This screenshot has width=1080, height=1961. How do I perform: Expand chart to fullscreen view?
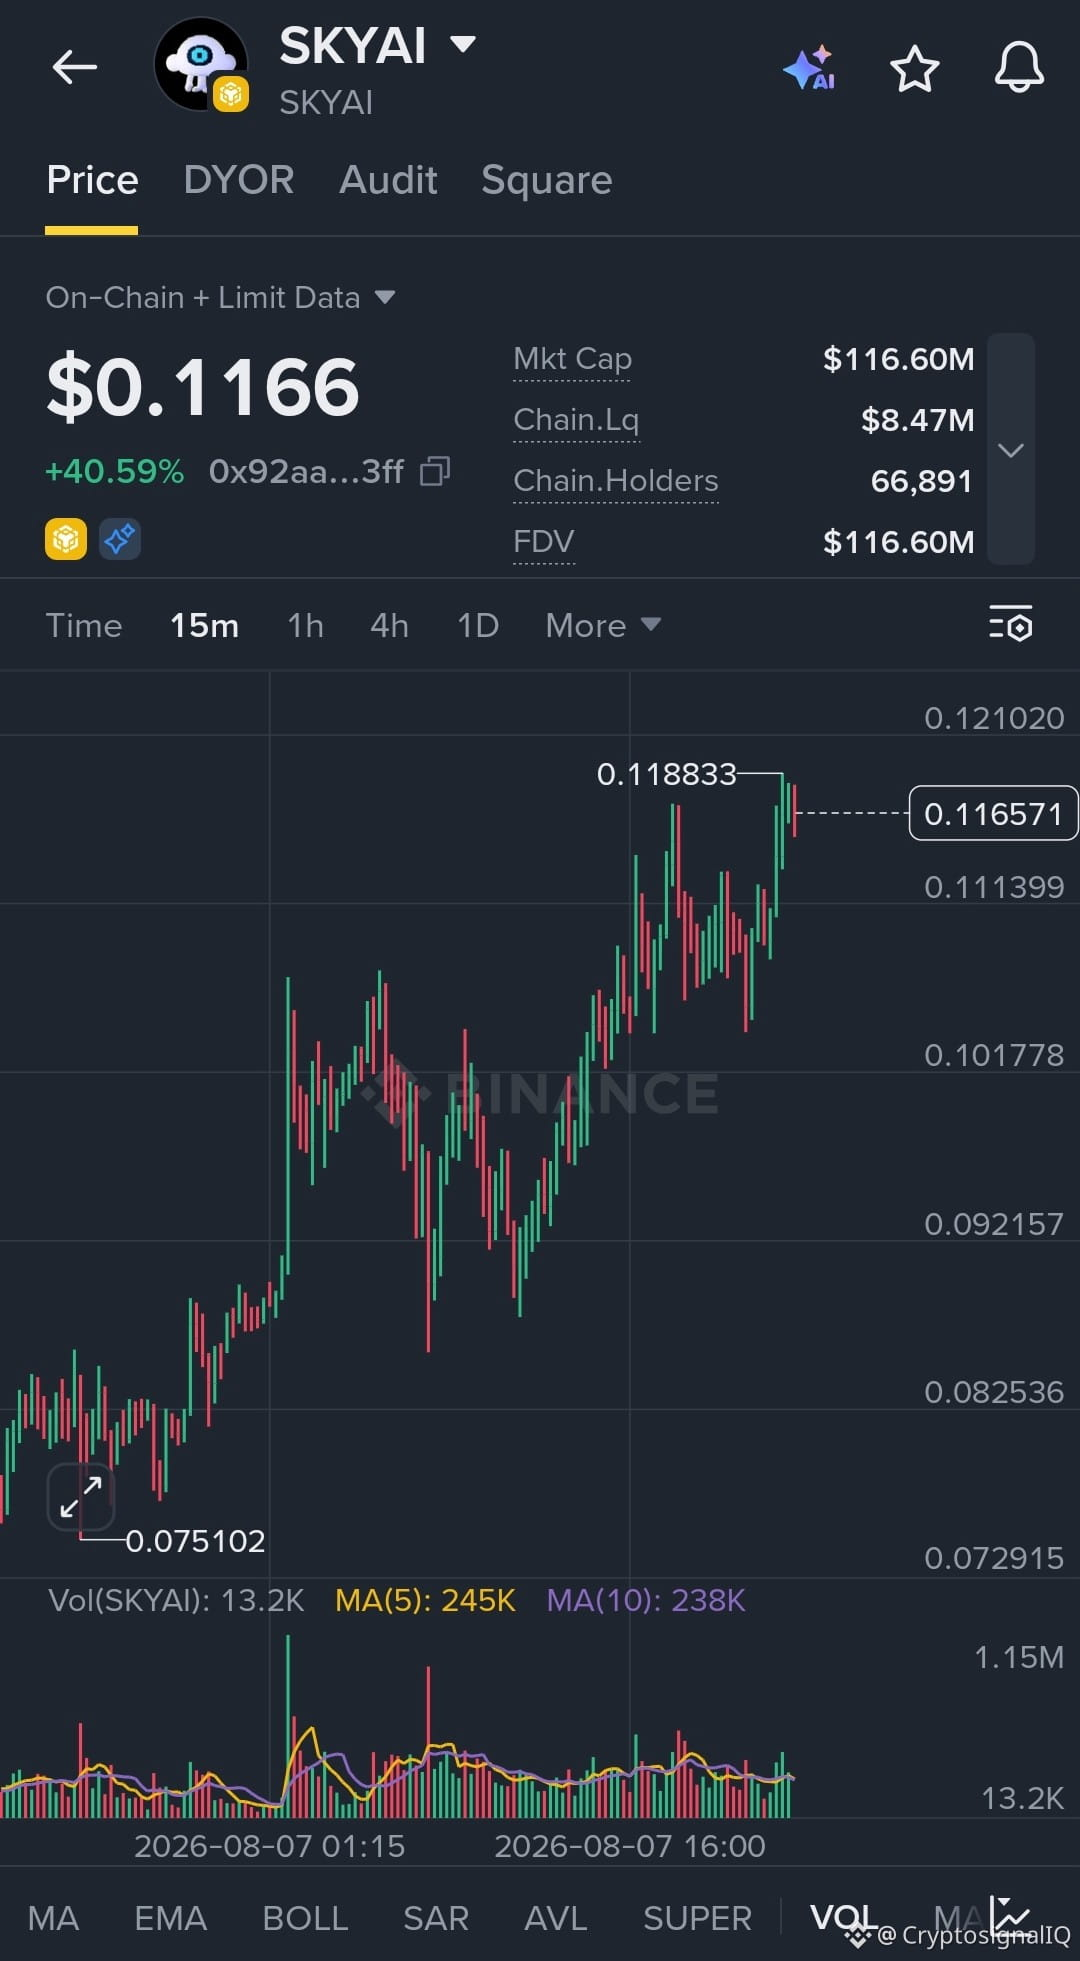[81, 1496]
